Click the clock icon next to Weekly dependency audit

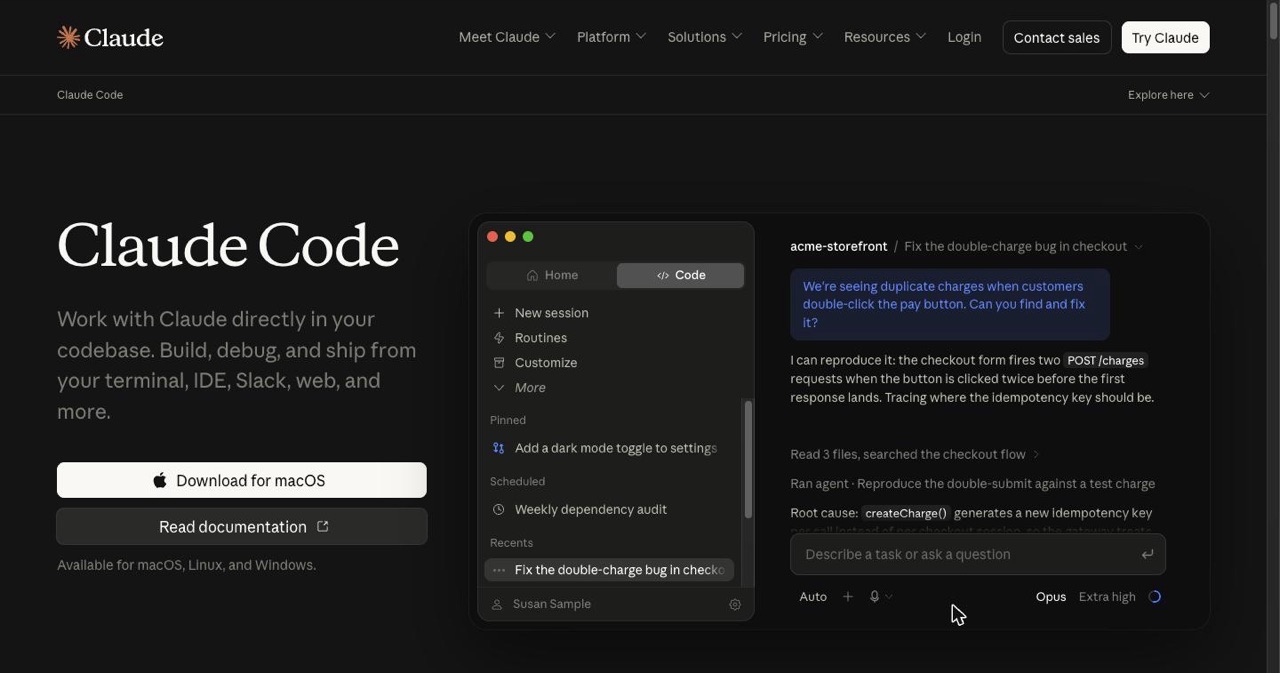pos(498,509)
